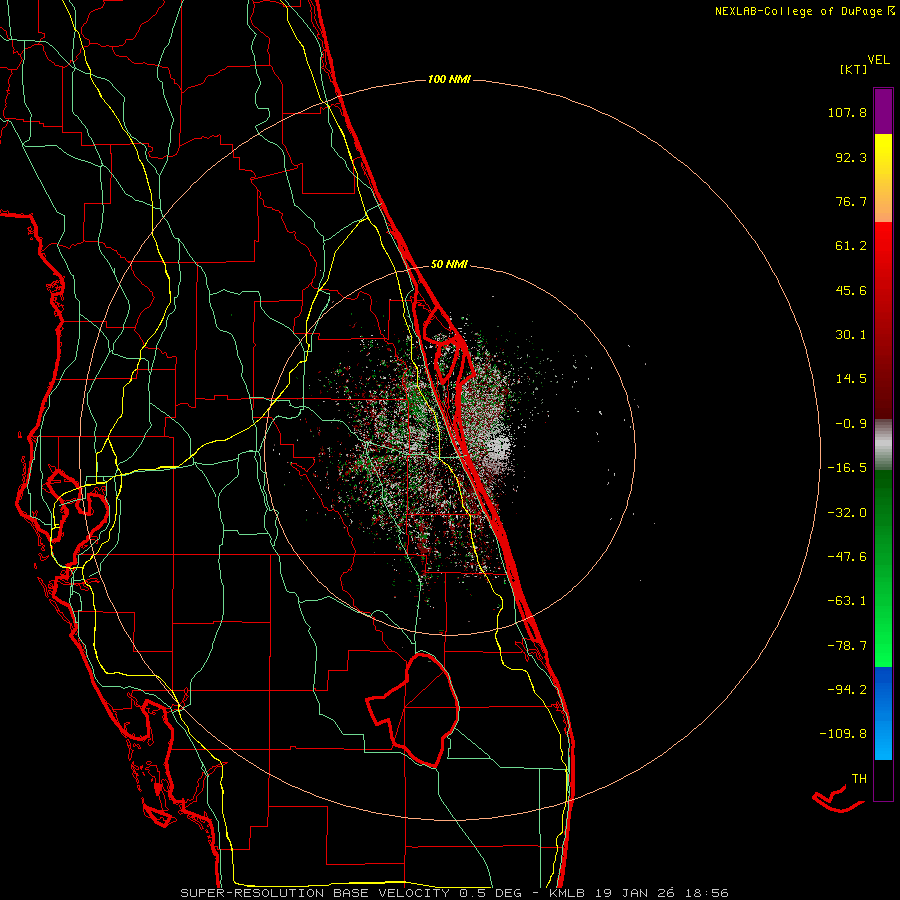The image size is (900, 900).
Task: Click the 50 NMI range ring label
Action: pyautogui.click(x=449, y=264)
